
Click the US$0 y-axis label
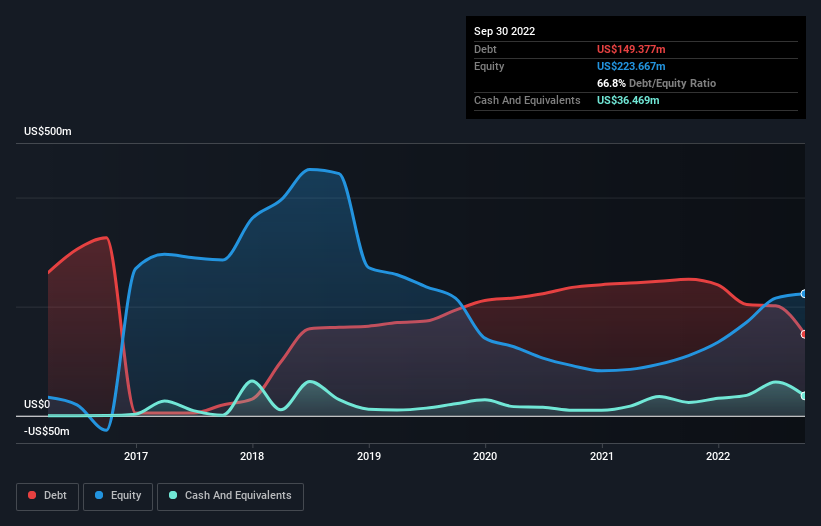(37, 404)
